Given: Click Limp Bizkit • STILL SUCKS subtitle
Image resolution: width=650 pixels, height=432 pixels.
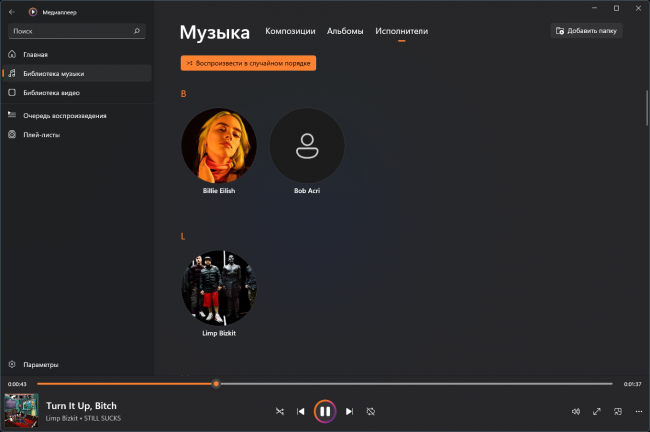Looking at the screenshot, I should pos(83,418).
